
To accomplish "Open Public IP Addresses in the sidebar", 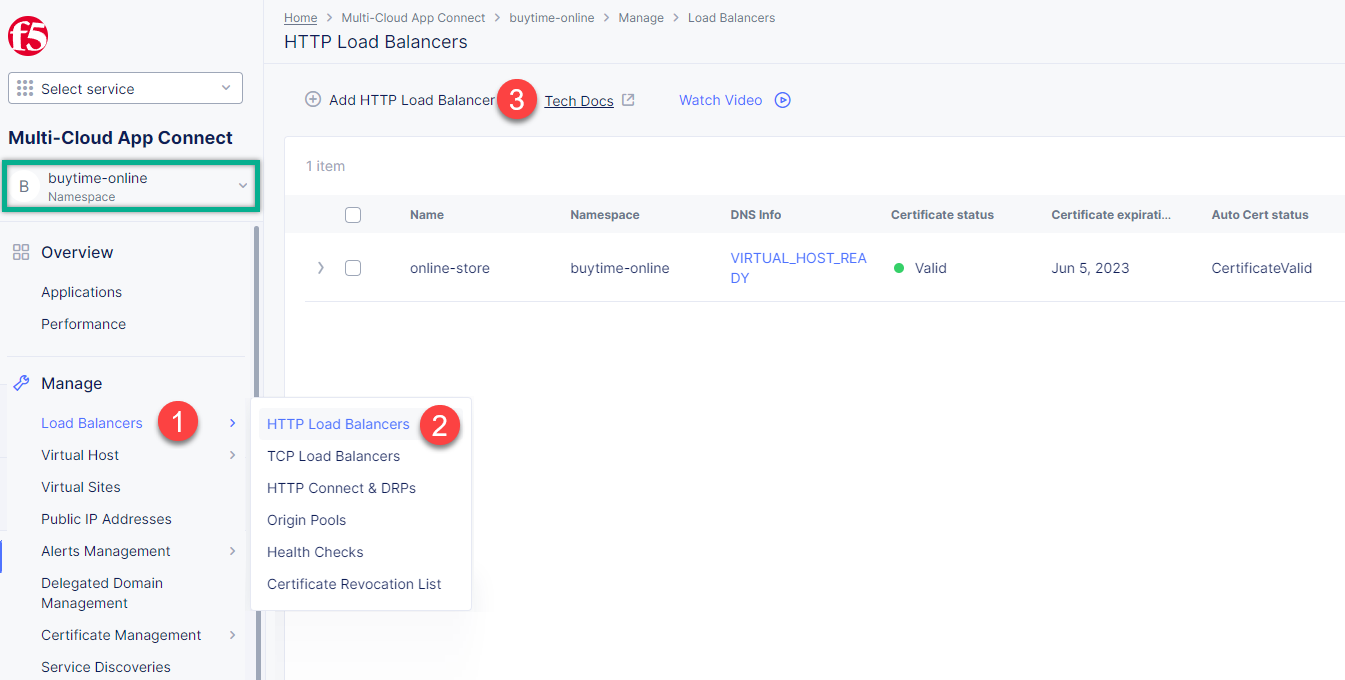I will tap(106, 519).
